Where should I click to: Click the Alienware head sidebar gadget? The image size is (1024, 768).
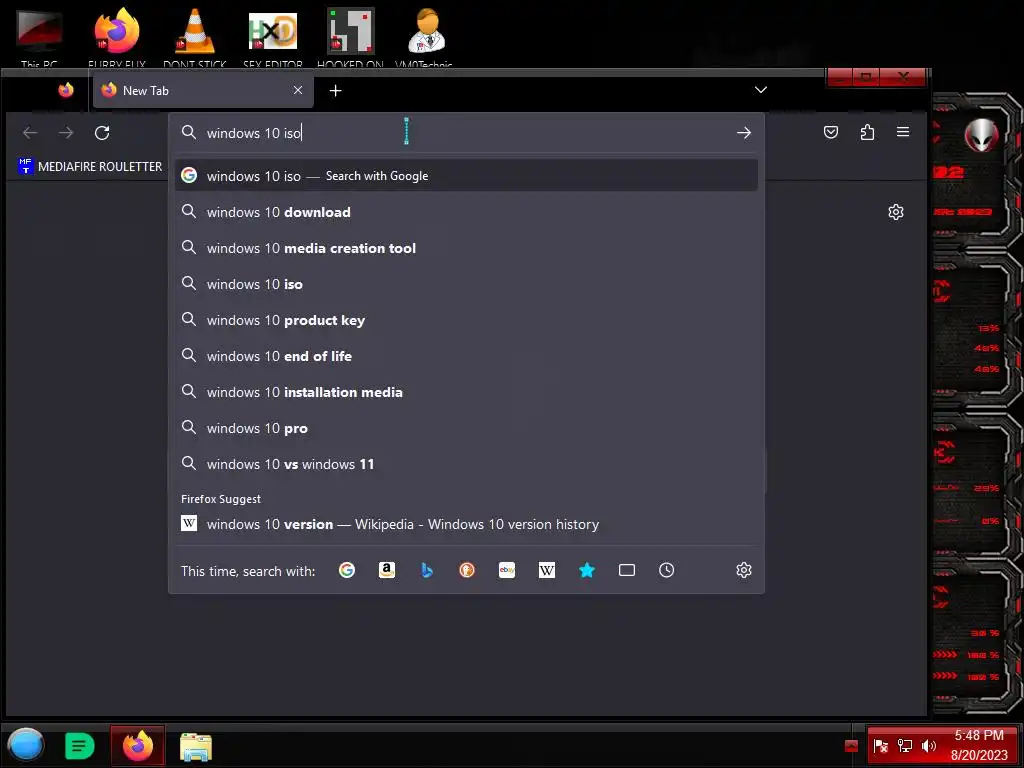point(981,135)
